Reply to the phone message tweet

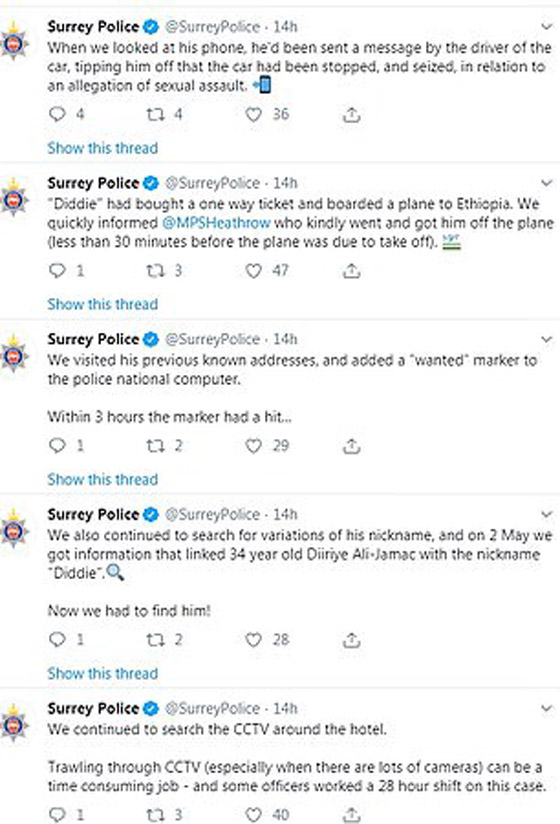pos(57,114)
